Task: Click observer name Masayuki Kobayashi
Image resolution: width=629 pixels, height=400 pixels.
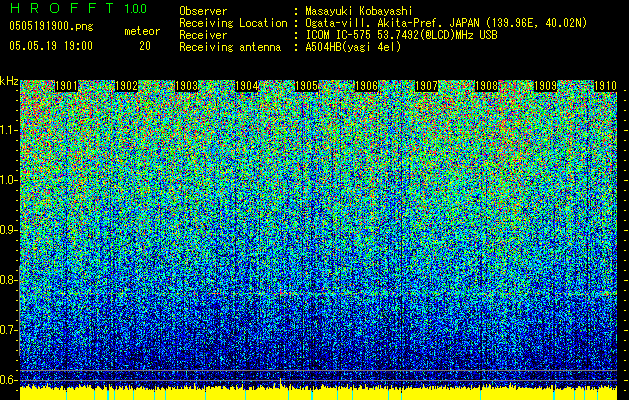Action: tap(359, 11)
